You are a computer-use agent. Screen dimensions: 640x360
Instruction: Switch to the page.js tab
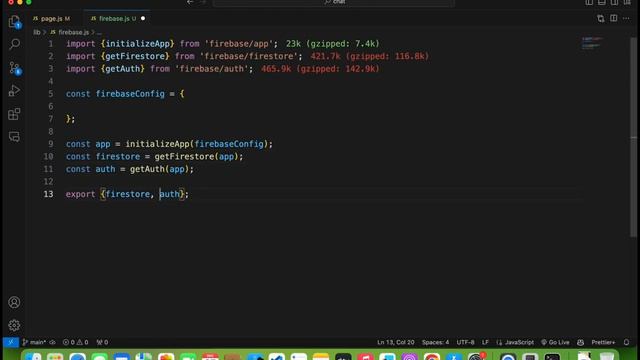click(x=51, y=18)
